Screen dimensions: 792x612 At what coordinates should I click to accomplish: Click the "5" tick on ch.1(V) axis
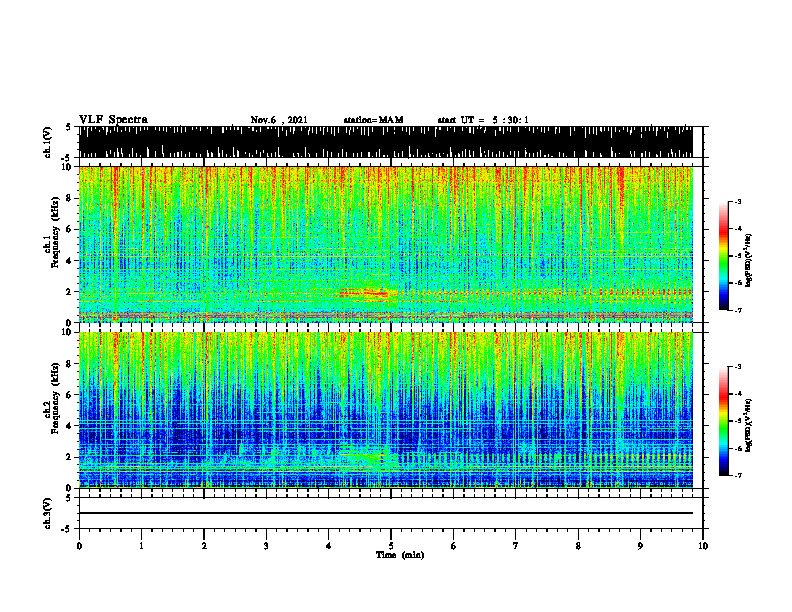tap(69, 128)
